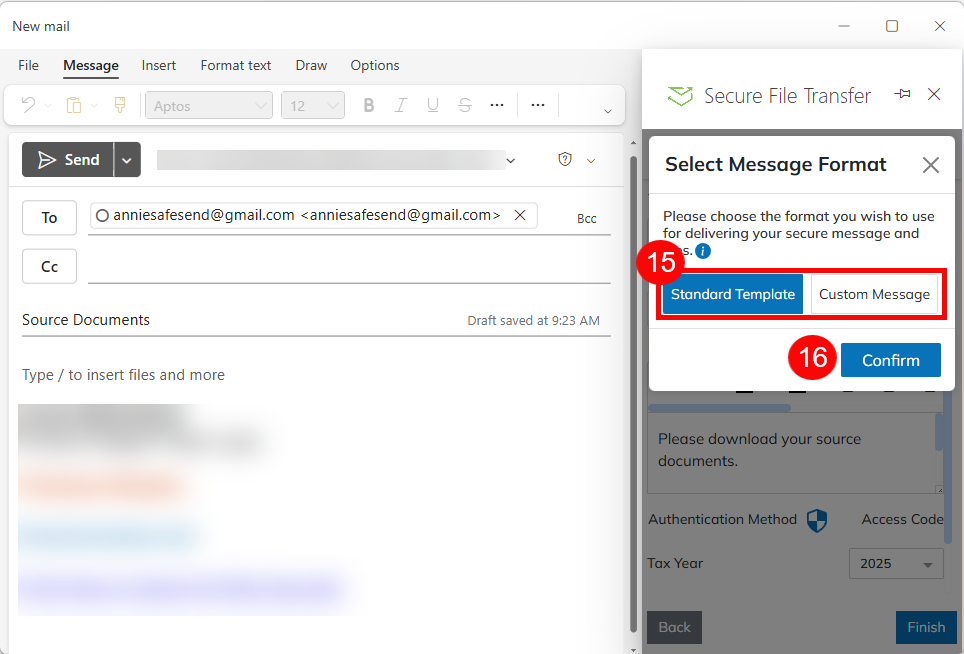Select the Standard Template format
The width and height of the screenshot is (964, 654).
pyautogui.click(x=733, y=295)
